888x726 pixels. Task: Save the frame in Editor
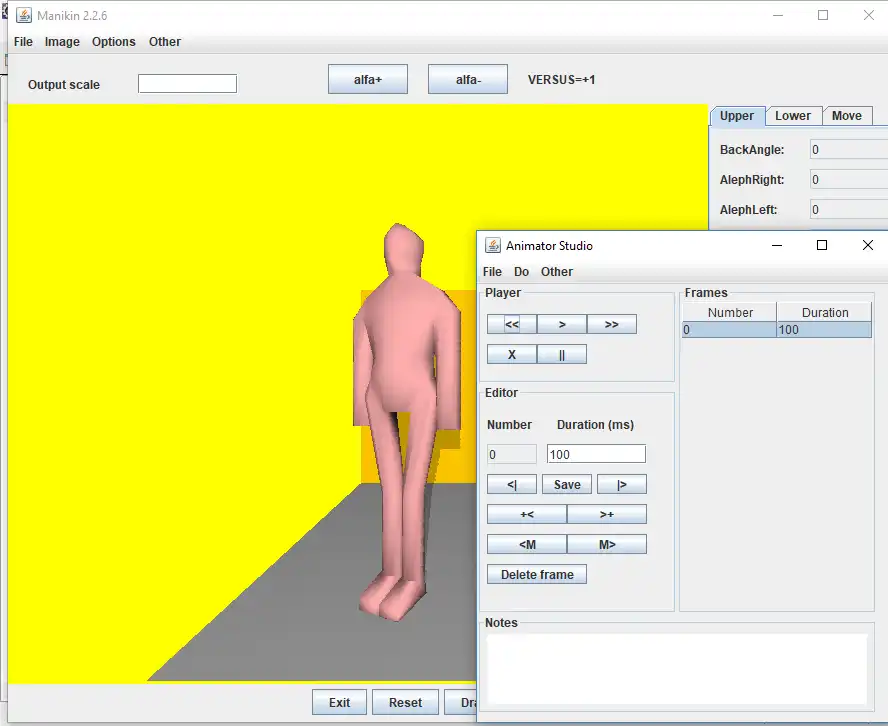coord(567,484)
